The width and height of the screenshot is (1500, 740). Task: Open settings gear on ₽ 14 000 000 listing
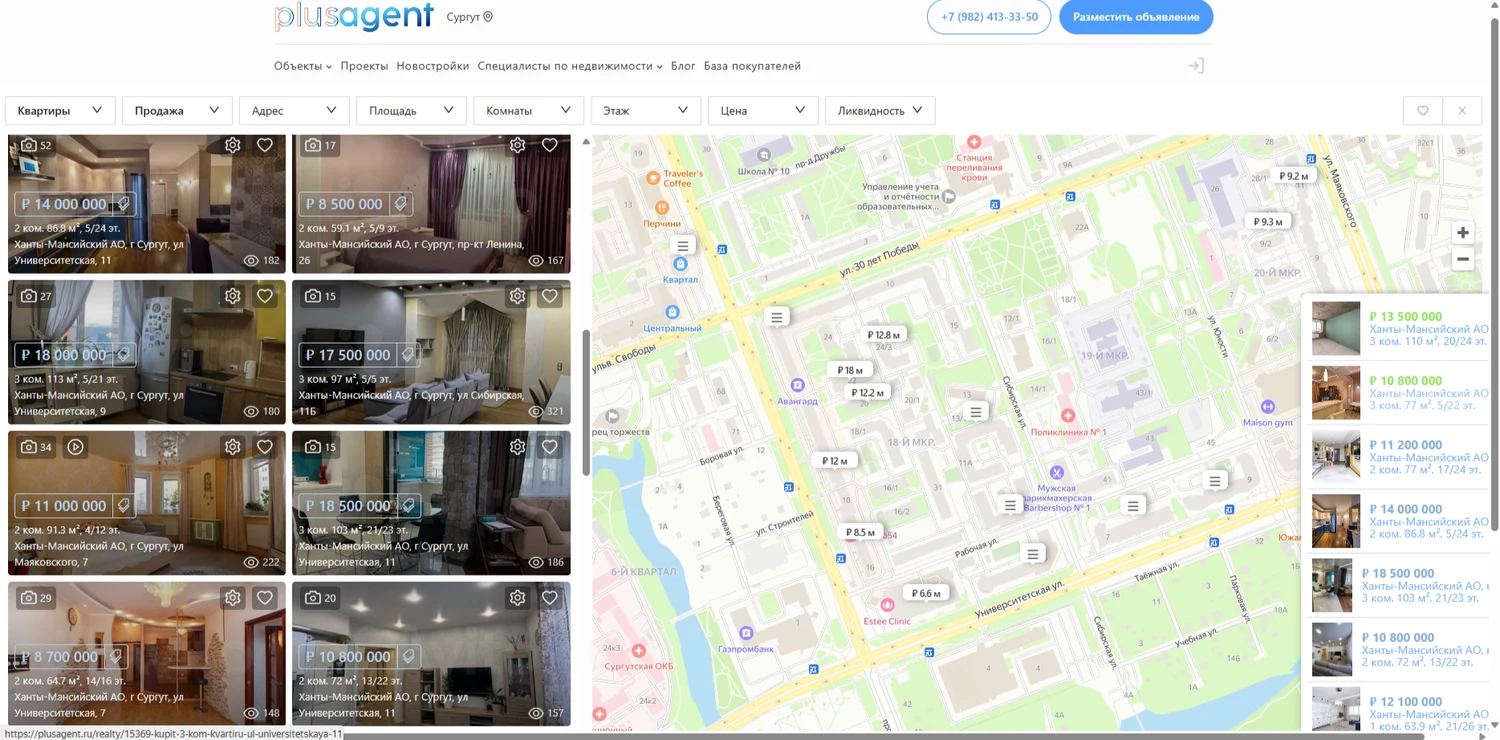click(x=233, y=145)
